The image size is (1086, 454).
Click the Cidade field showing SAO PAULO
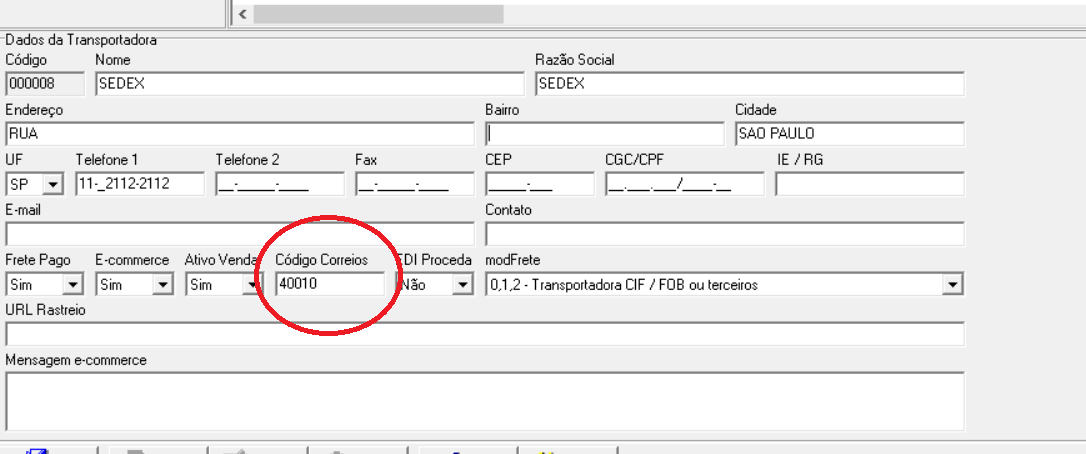click(x=850, y=134)
